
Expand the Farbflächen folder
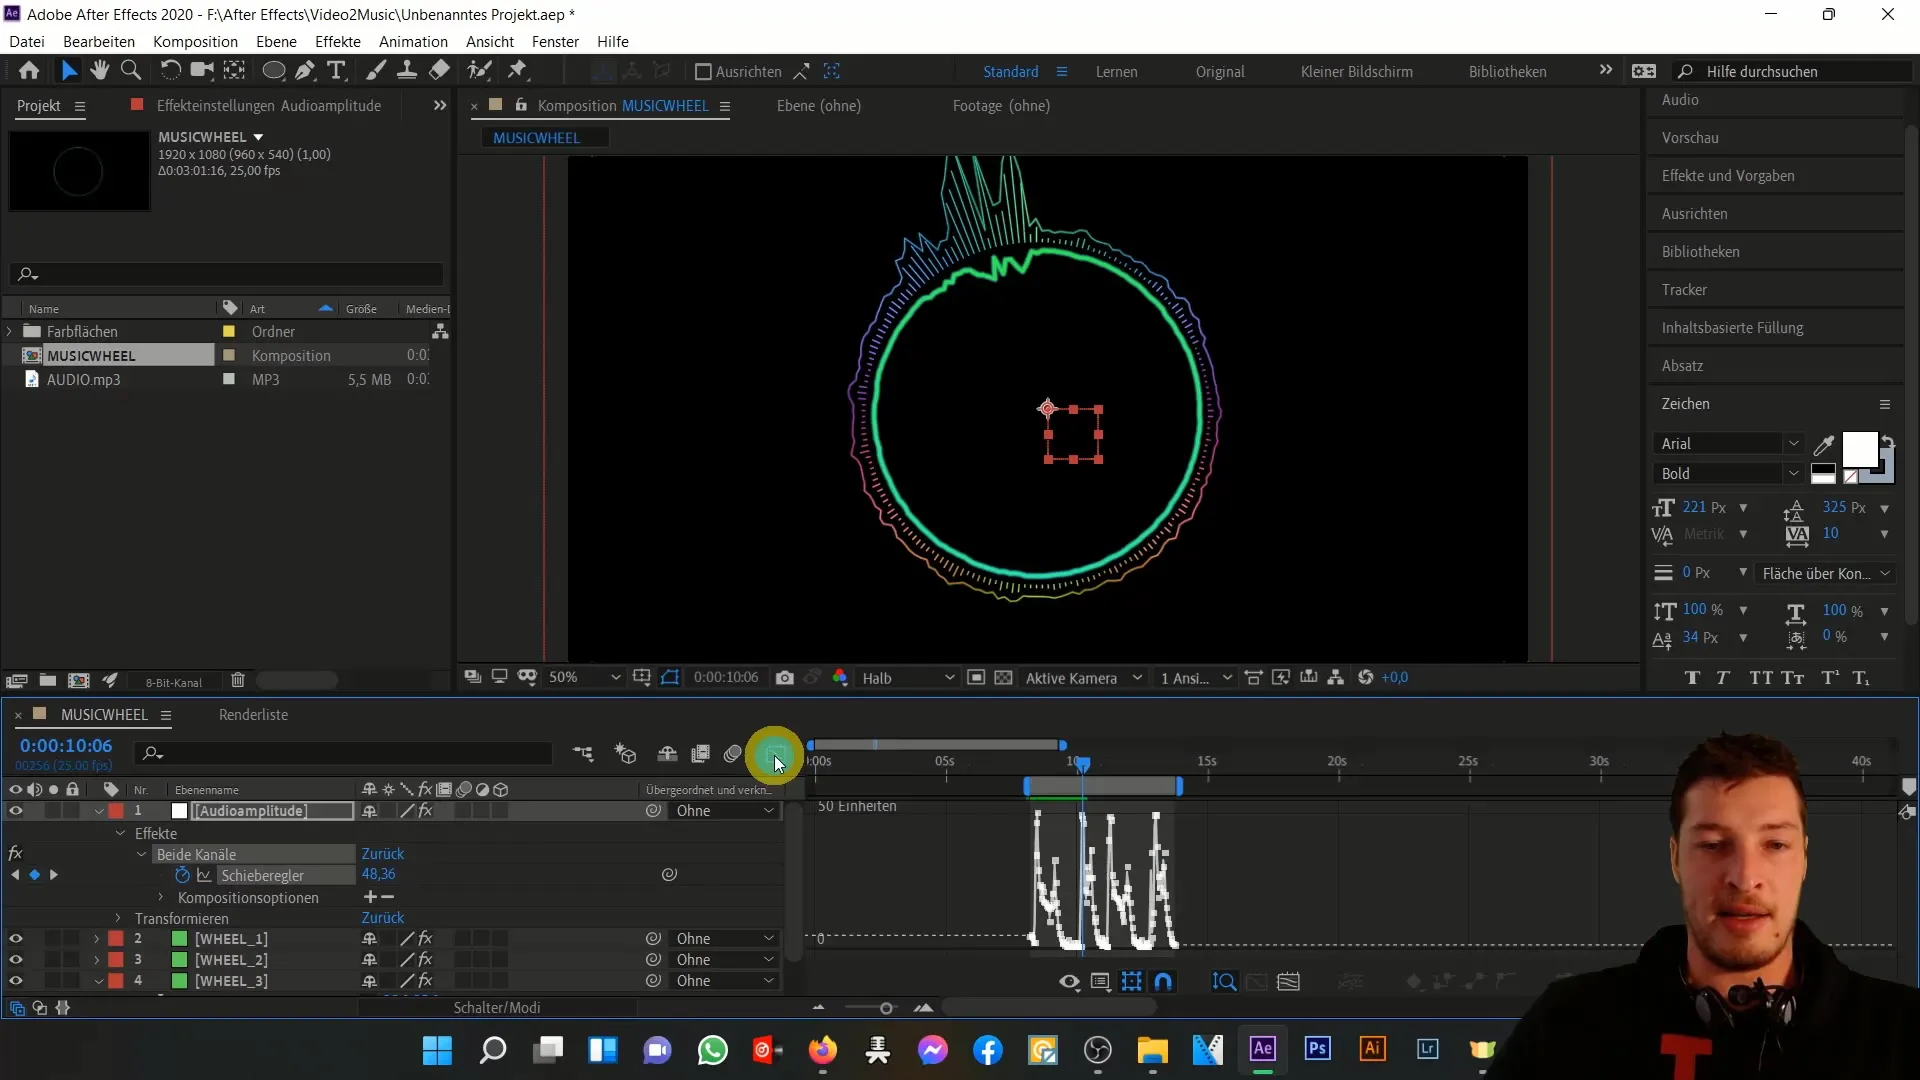pos(10,331)
